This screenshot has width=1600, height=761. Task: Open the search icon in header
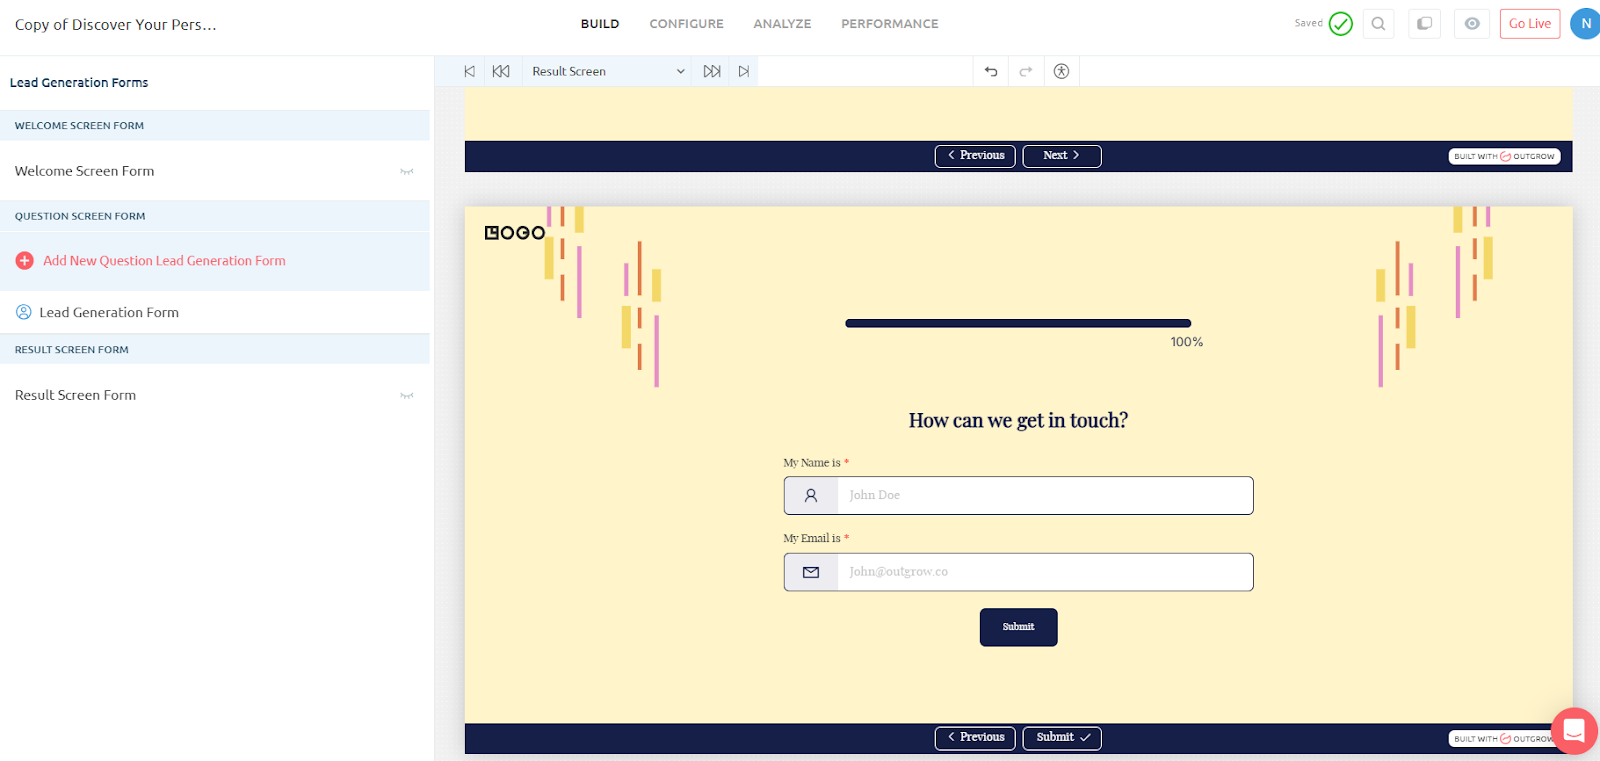(x=1378, y=24)
